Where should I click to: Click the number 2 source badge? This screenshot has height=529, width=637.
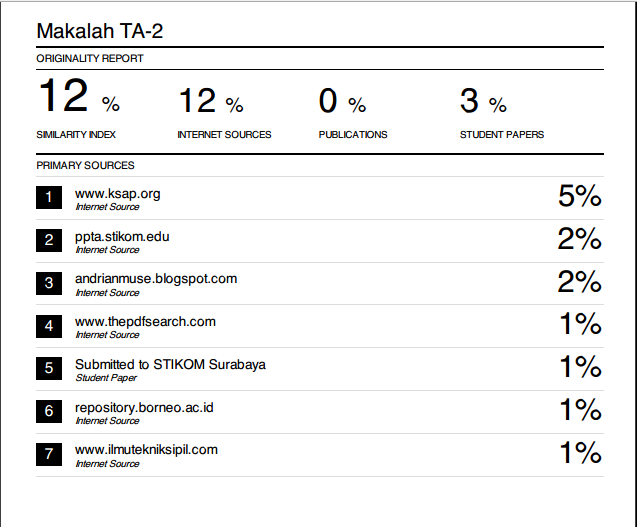(48, 241)
